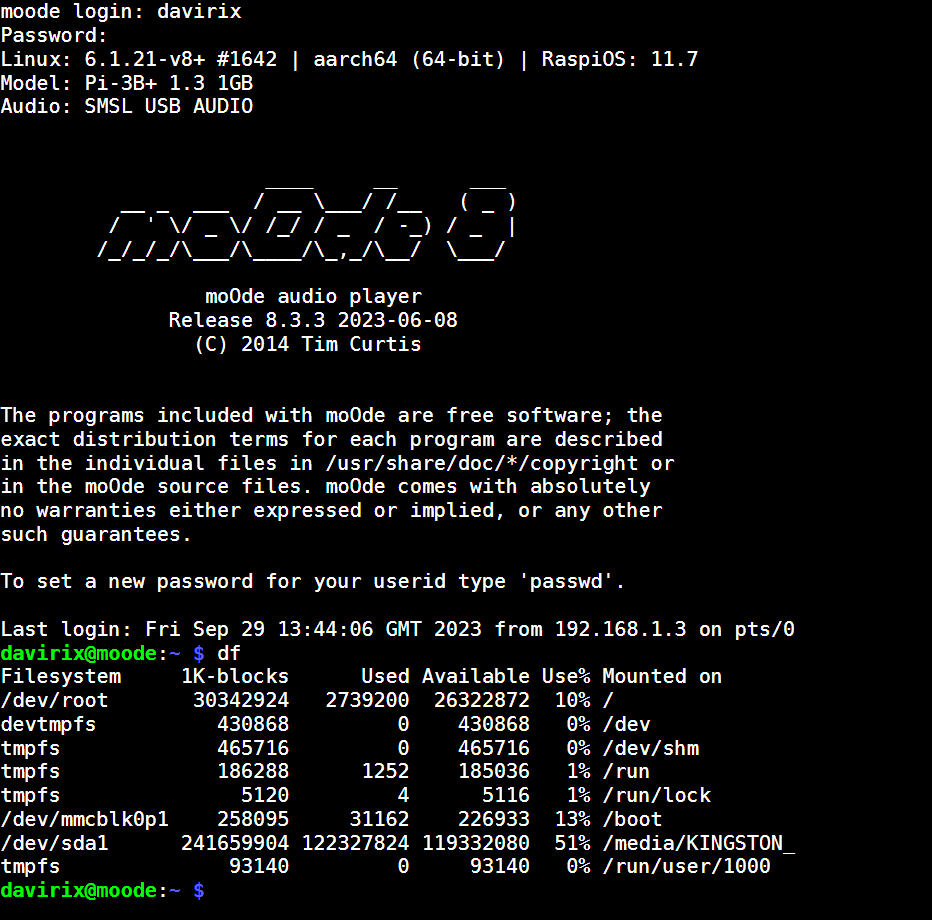Click the 'RaspiOS: 11.7' text
Image resolution: width=932 pixels, height=920 pixels.
pyautogui.click(x=619, y=59)
